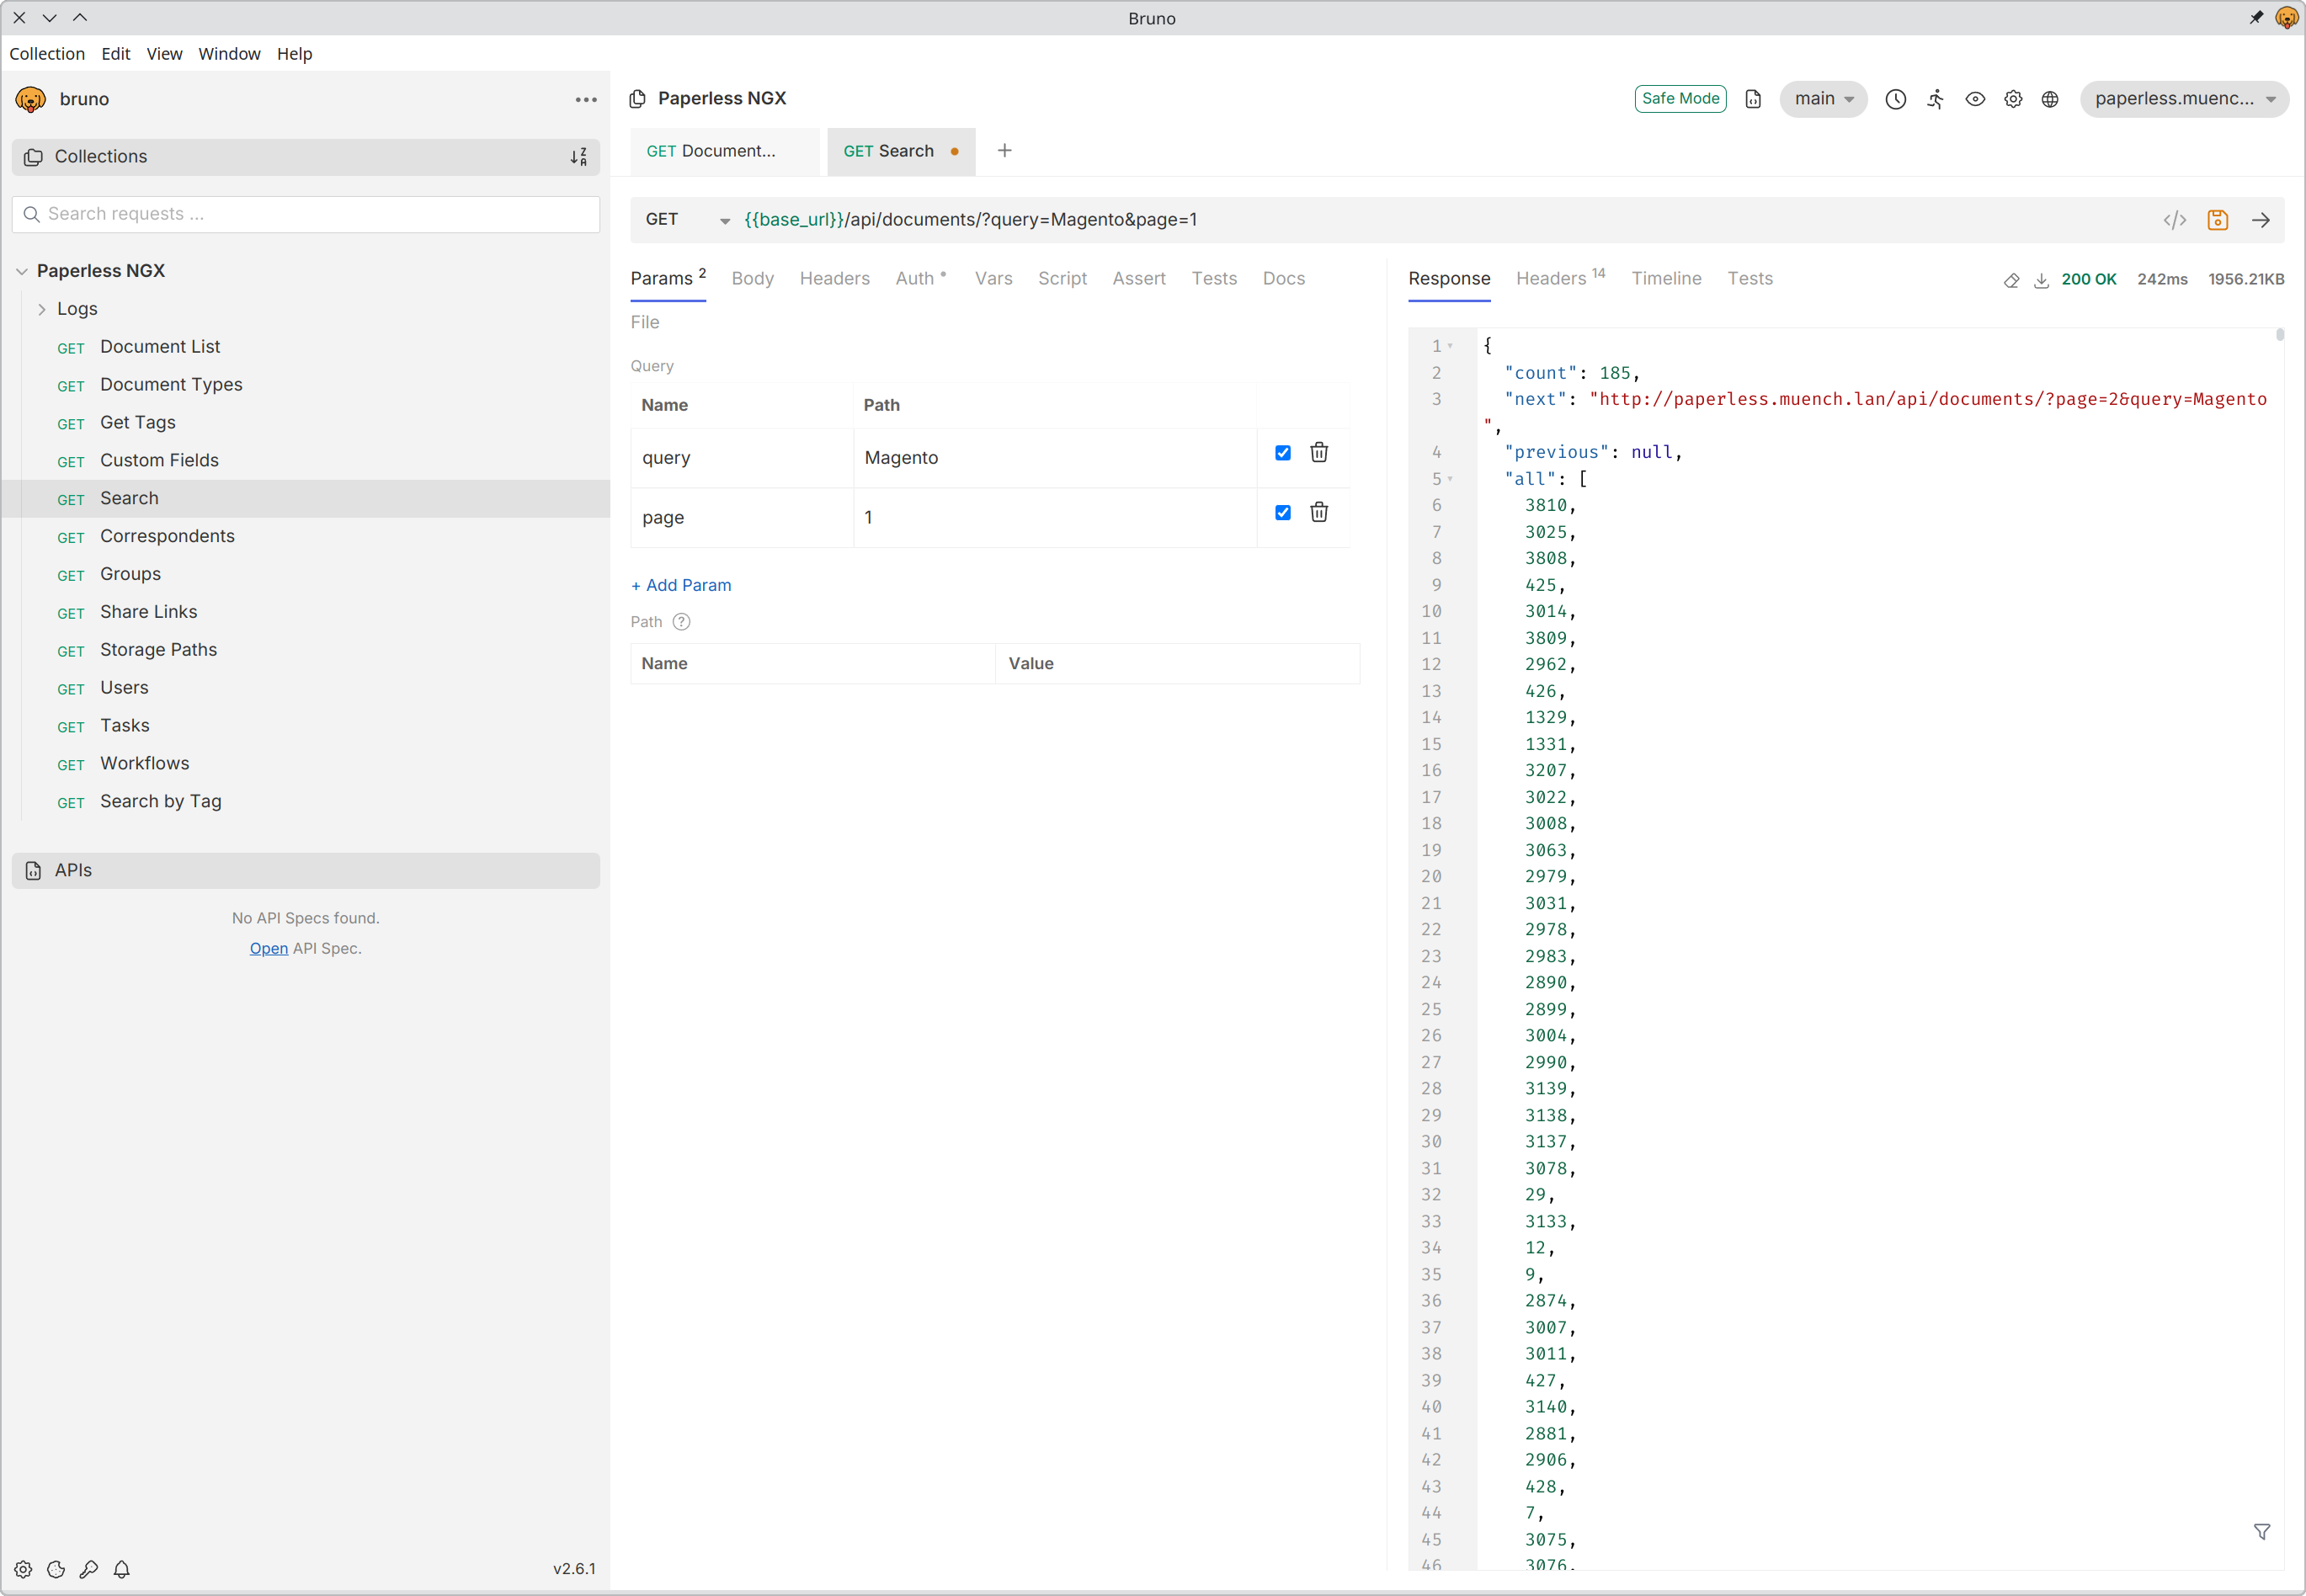Open collection settings gear icon
2306x1596 pixels.
tap(2013, 99)
